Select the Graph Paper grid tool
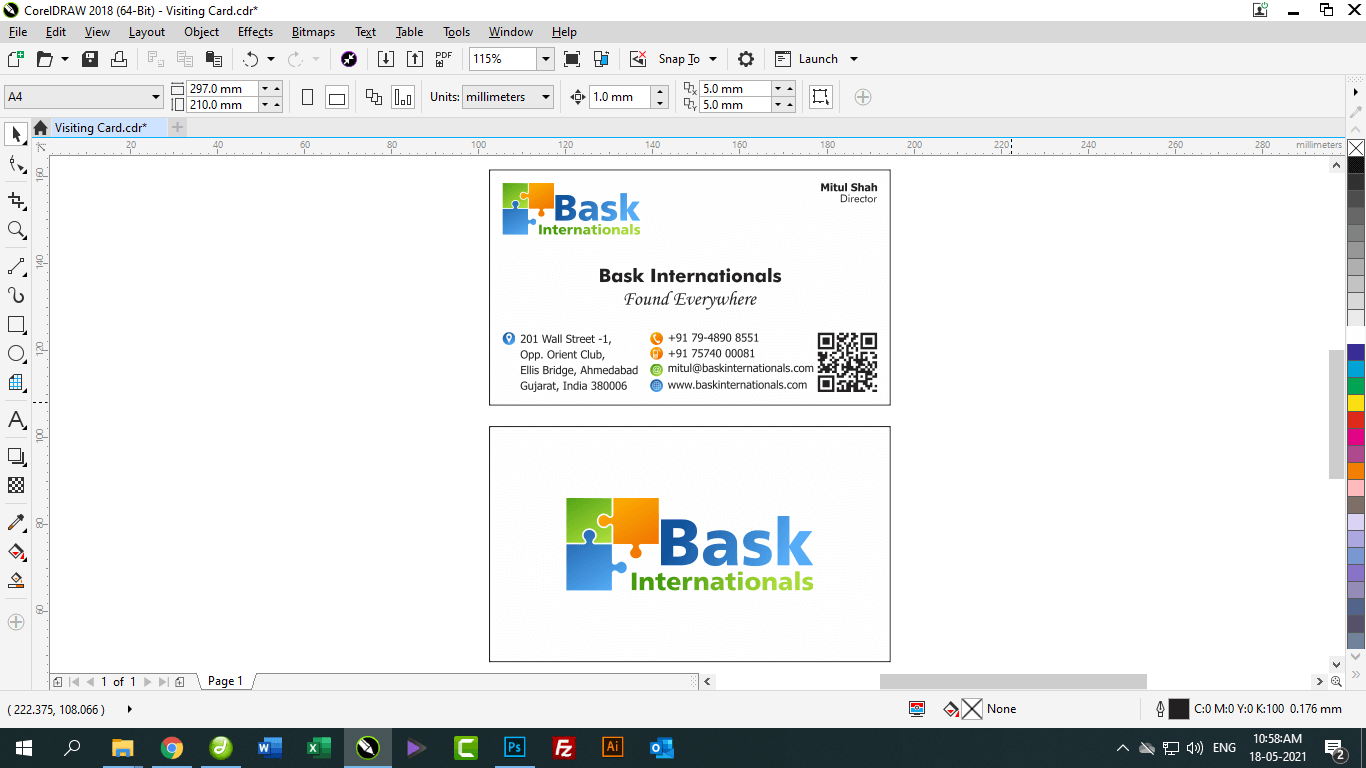This screenshot has width=1366, height=768. 16,383
